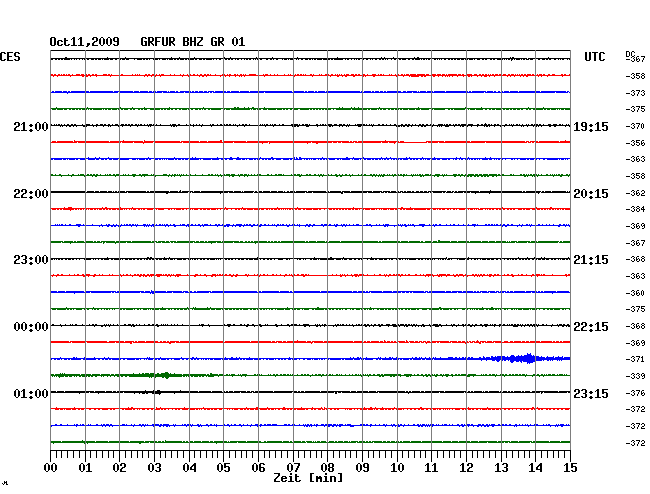Image resolution: width=650 pixels, height=494 pixels.
Task: Select the DC offset value -356
Action: tap(635, 143)
